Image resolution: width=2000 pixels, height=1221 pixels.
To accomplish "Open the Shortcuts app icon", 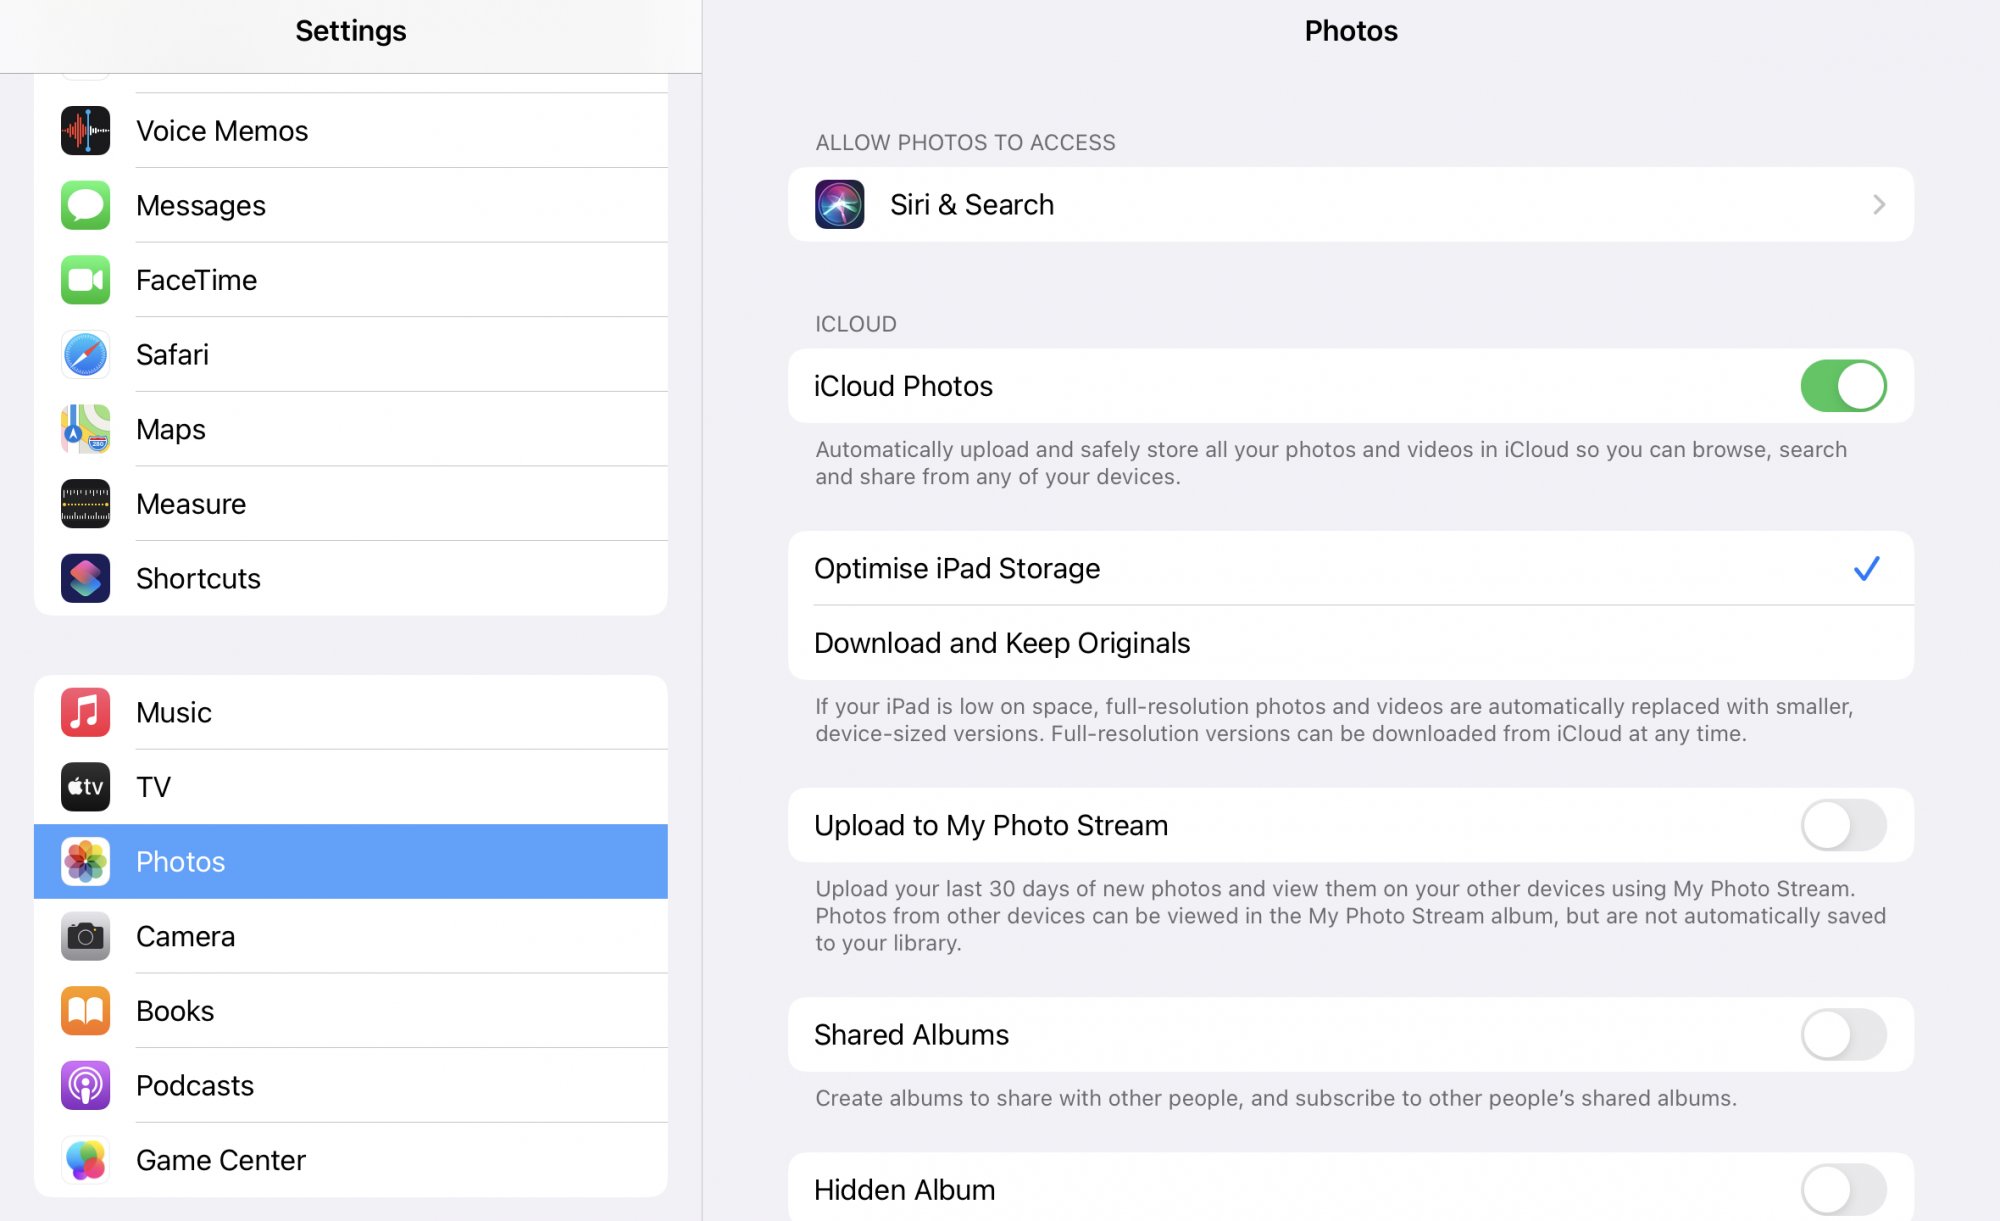I will (x=85, y=578).
